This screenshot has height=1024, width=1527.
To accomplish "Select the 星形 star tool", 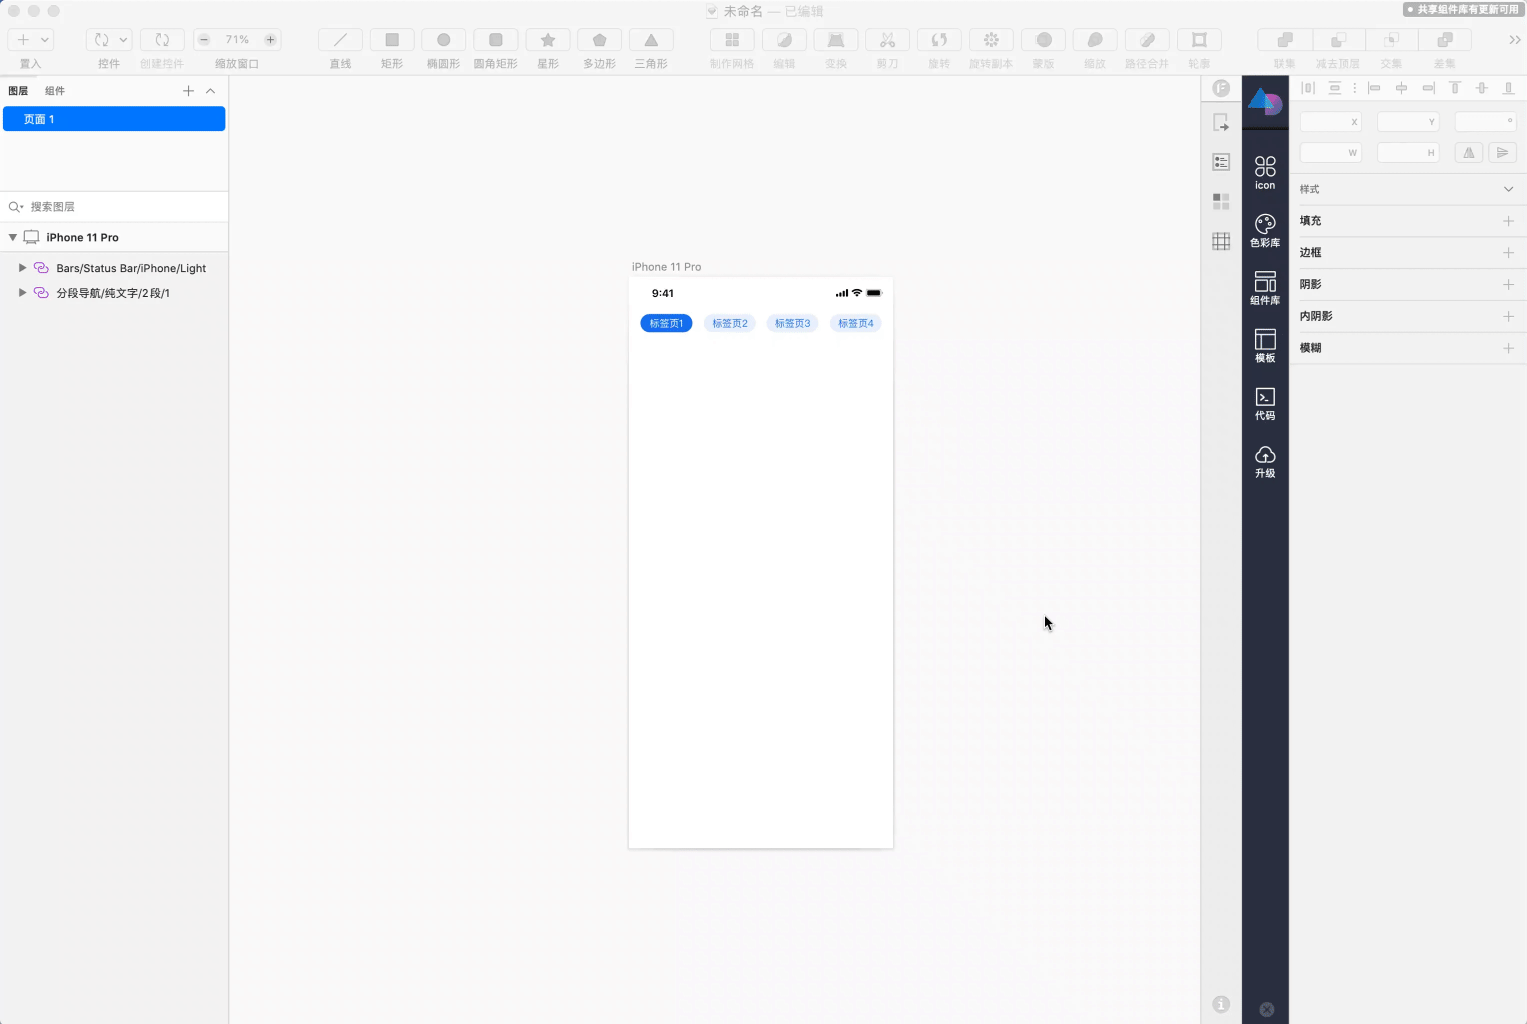I will click(x=548, y=40).
